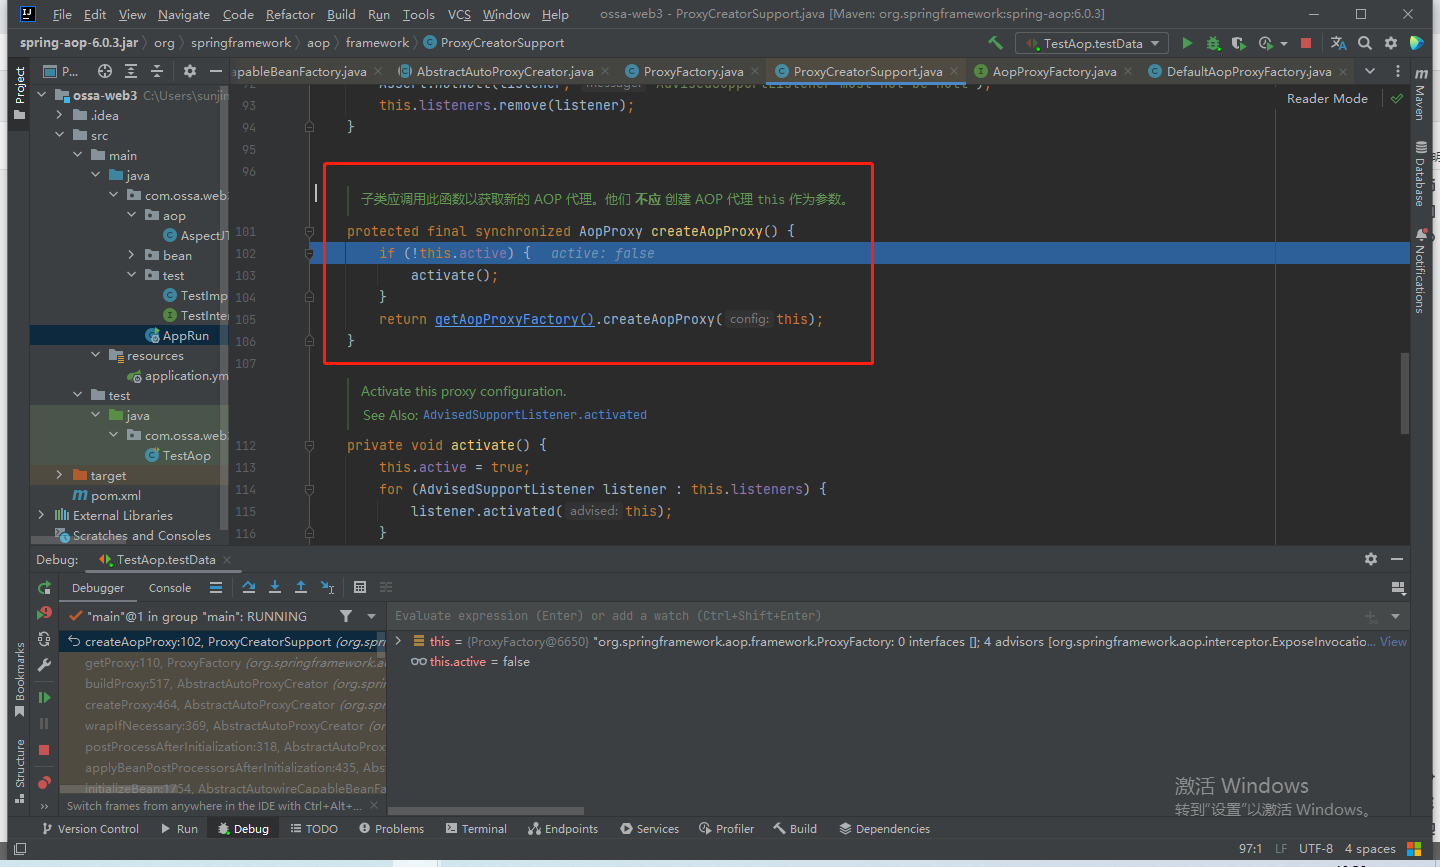
Task: Switch to ProxyFactory.java tab
Action: pos(693,71)
